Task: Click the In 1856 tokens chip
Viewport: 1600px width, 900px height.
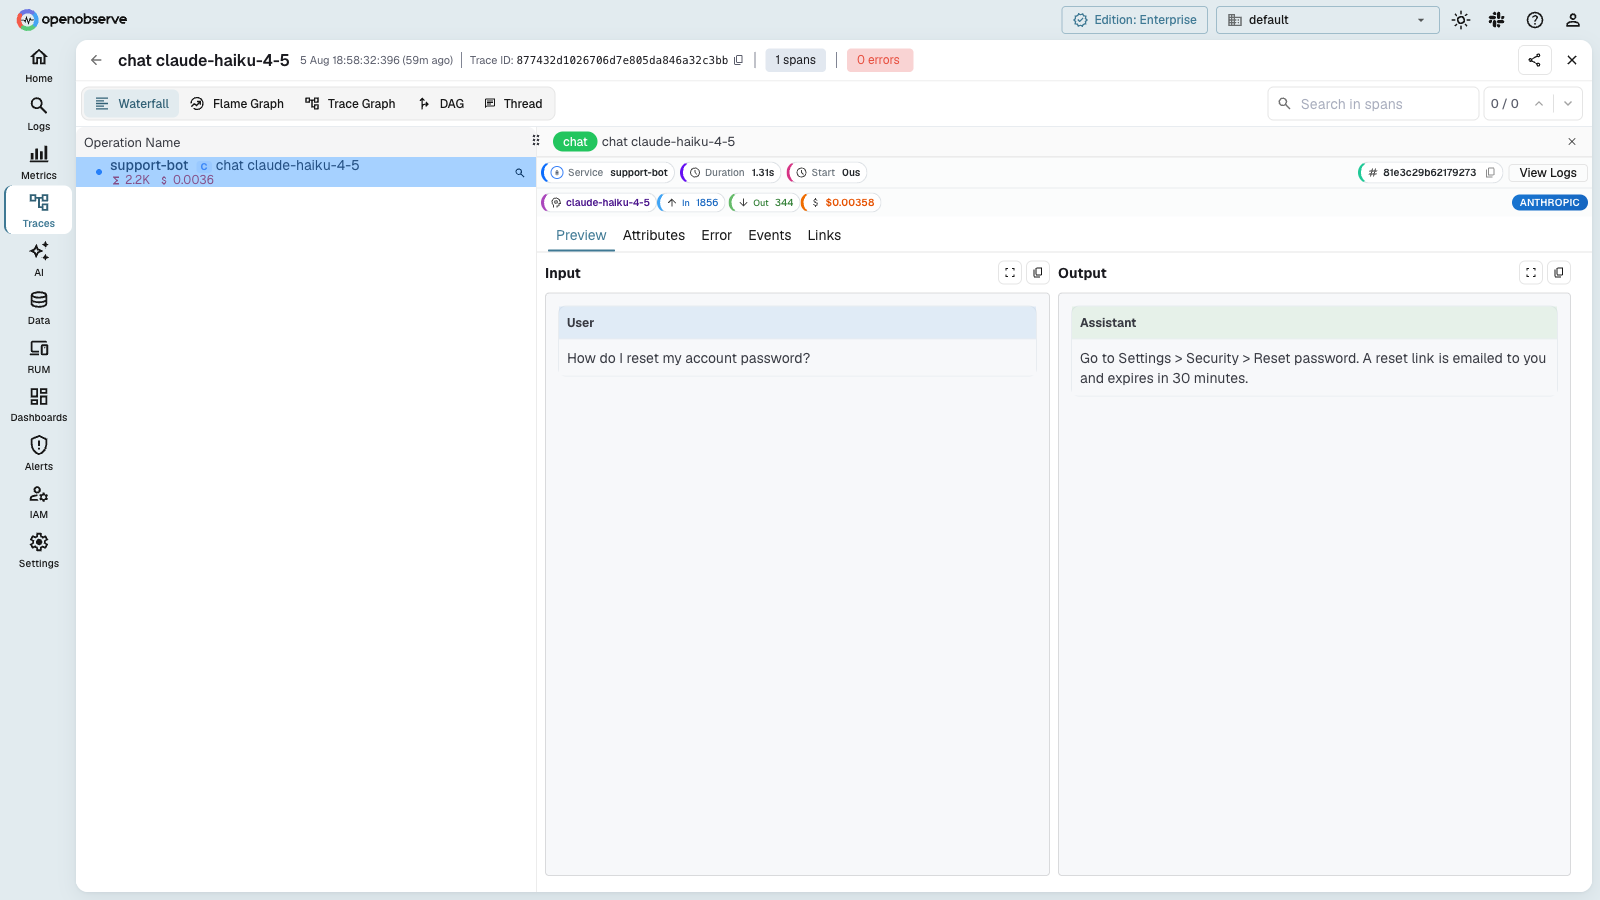Action: [x=692, y=203]
